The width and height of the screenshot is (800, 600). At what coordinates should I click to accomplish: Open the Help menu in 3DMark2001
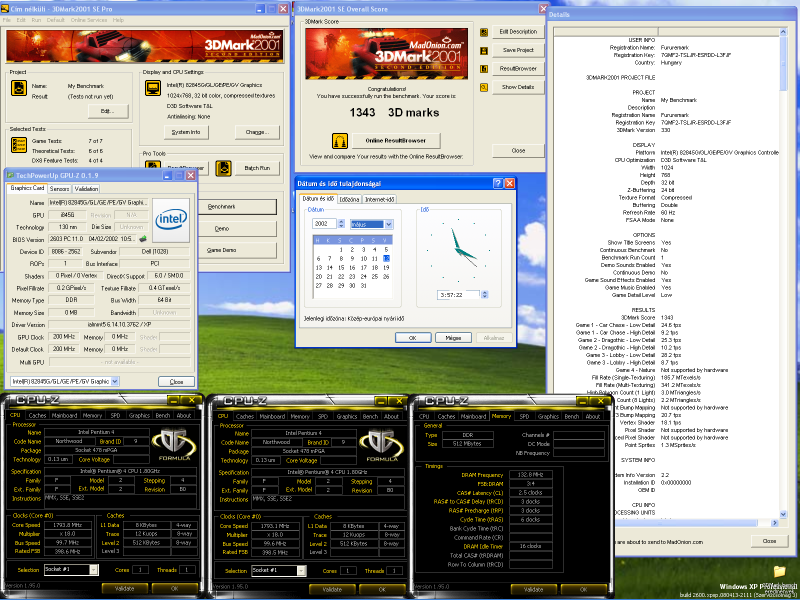coord(118,20)
